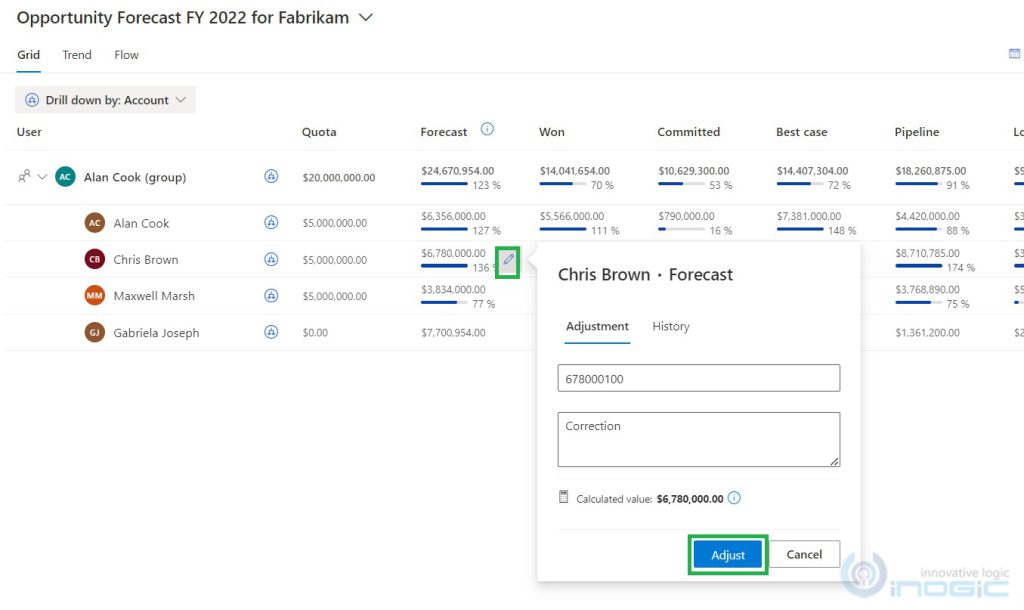Click the Adjust button

point(727,554)
